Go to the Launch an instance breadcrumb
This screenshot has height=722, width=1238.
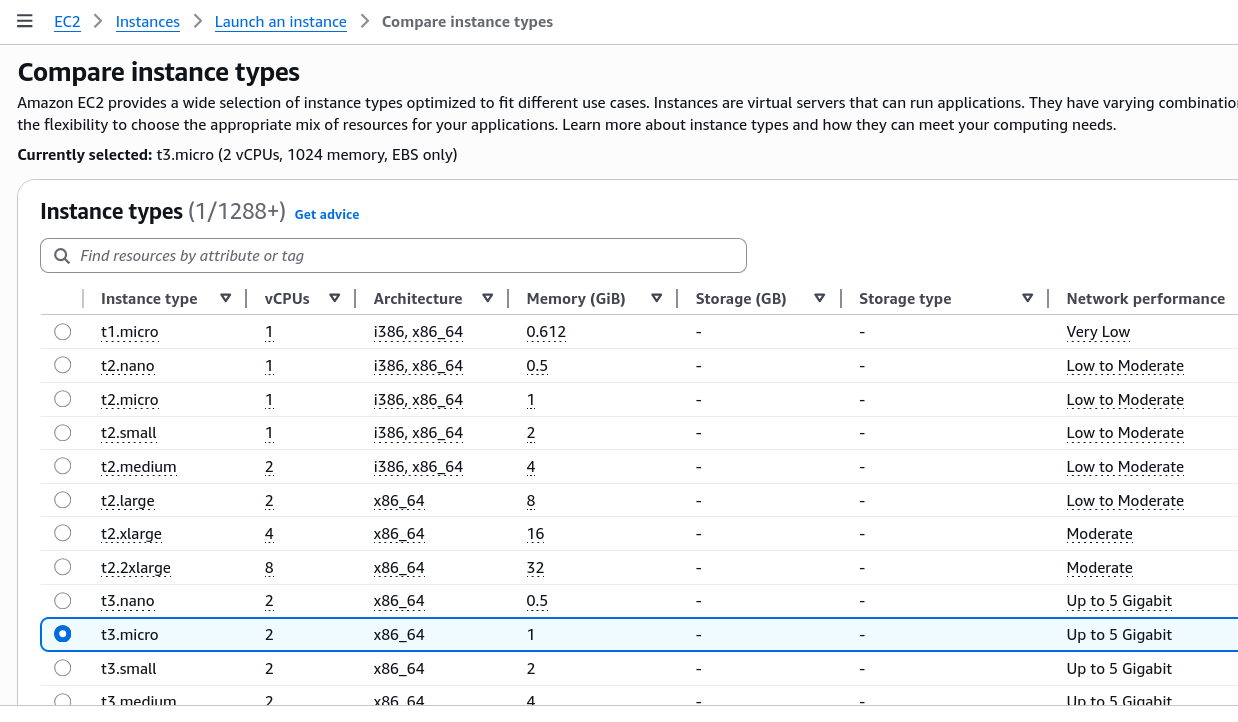(281, 22)
